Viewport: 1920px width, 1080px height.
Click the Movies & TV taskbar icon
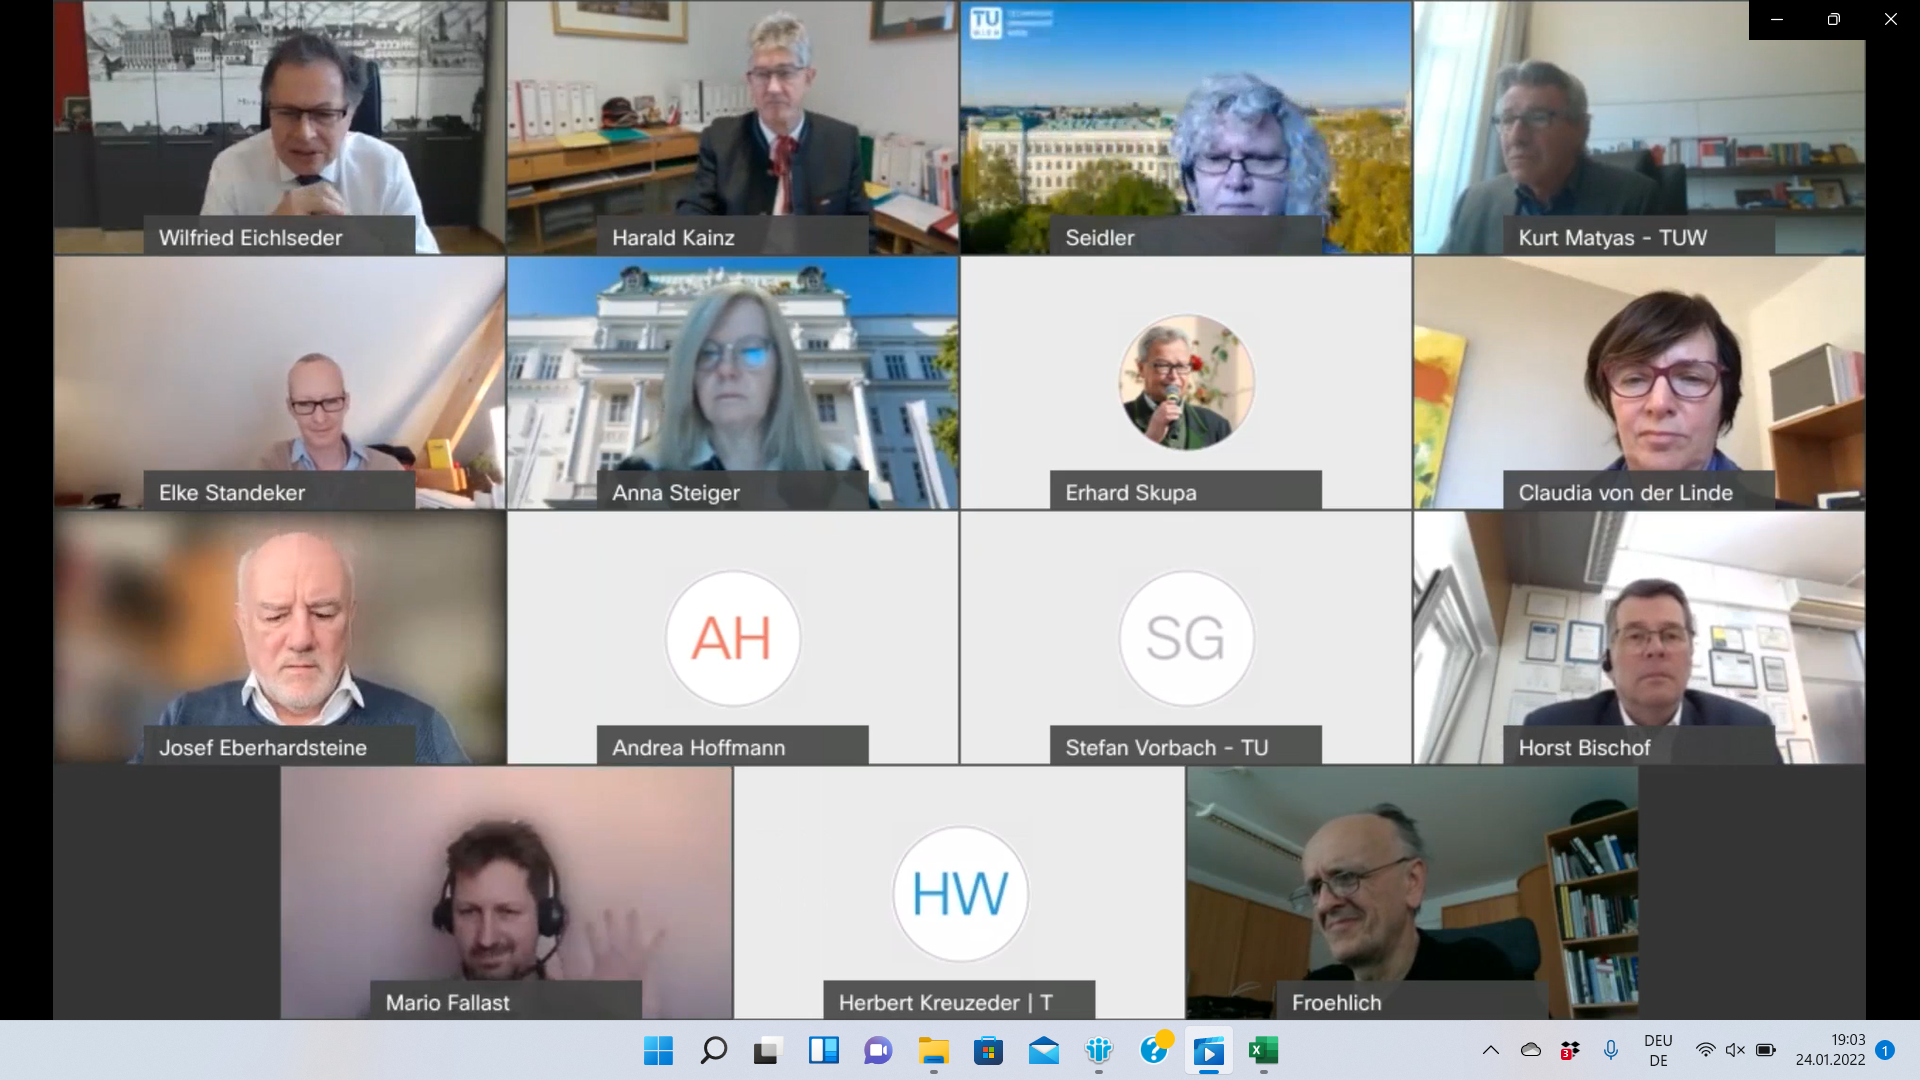(x=1208, y=1051)
